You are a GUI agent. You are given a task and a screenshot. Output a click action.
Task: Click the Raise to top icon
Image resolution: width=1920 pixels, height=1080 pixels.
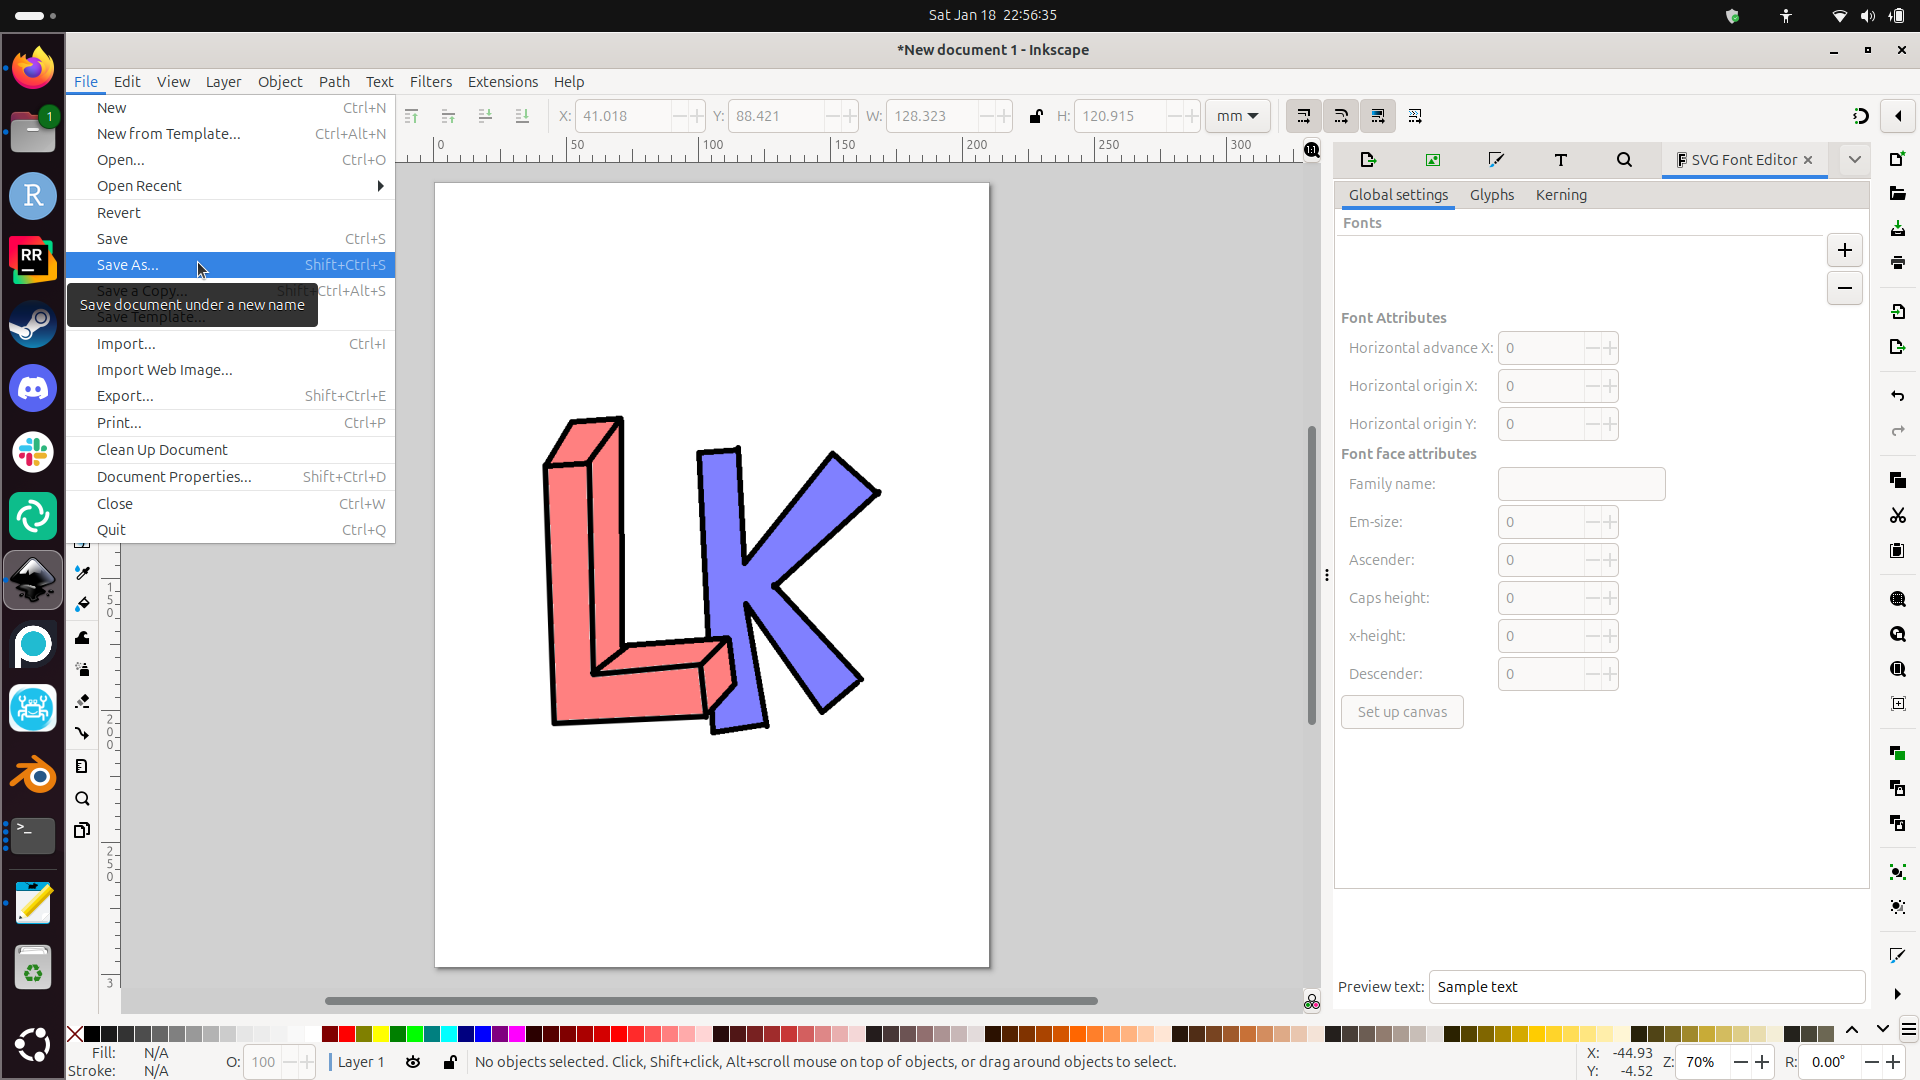pyautogui.click(x=411, y=116)
